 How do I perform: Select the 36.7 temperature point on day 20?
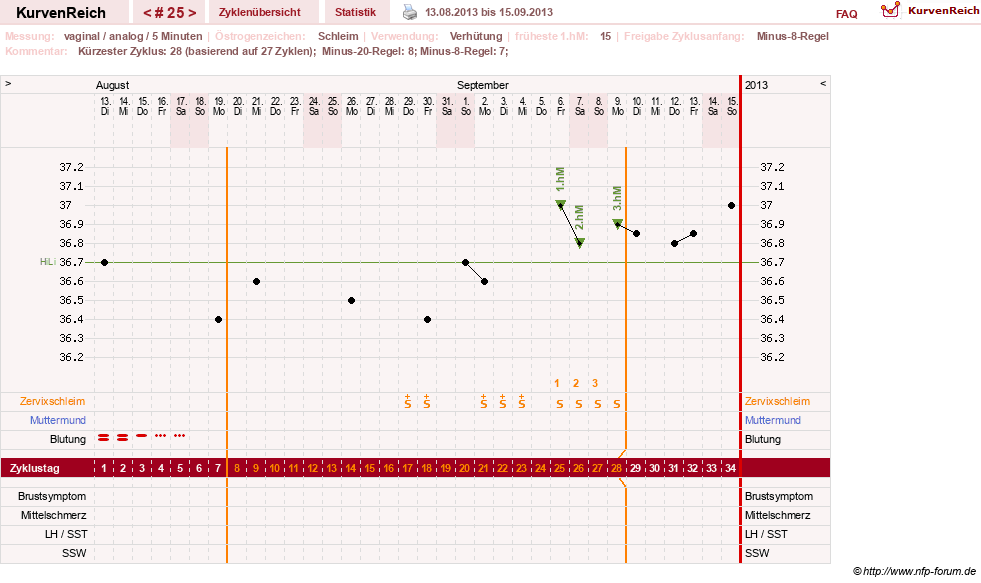465,262
